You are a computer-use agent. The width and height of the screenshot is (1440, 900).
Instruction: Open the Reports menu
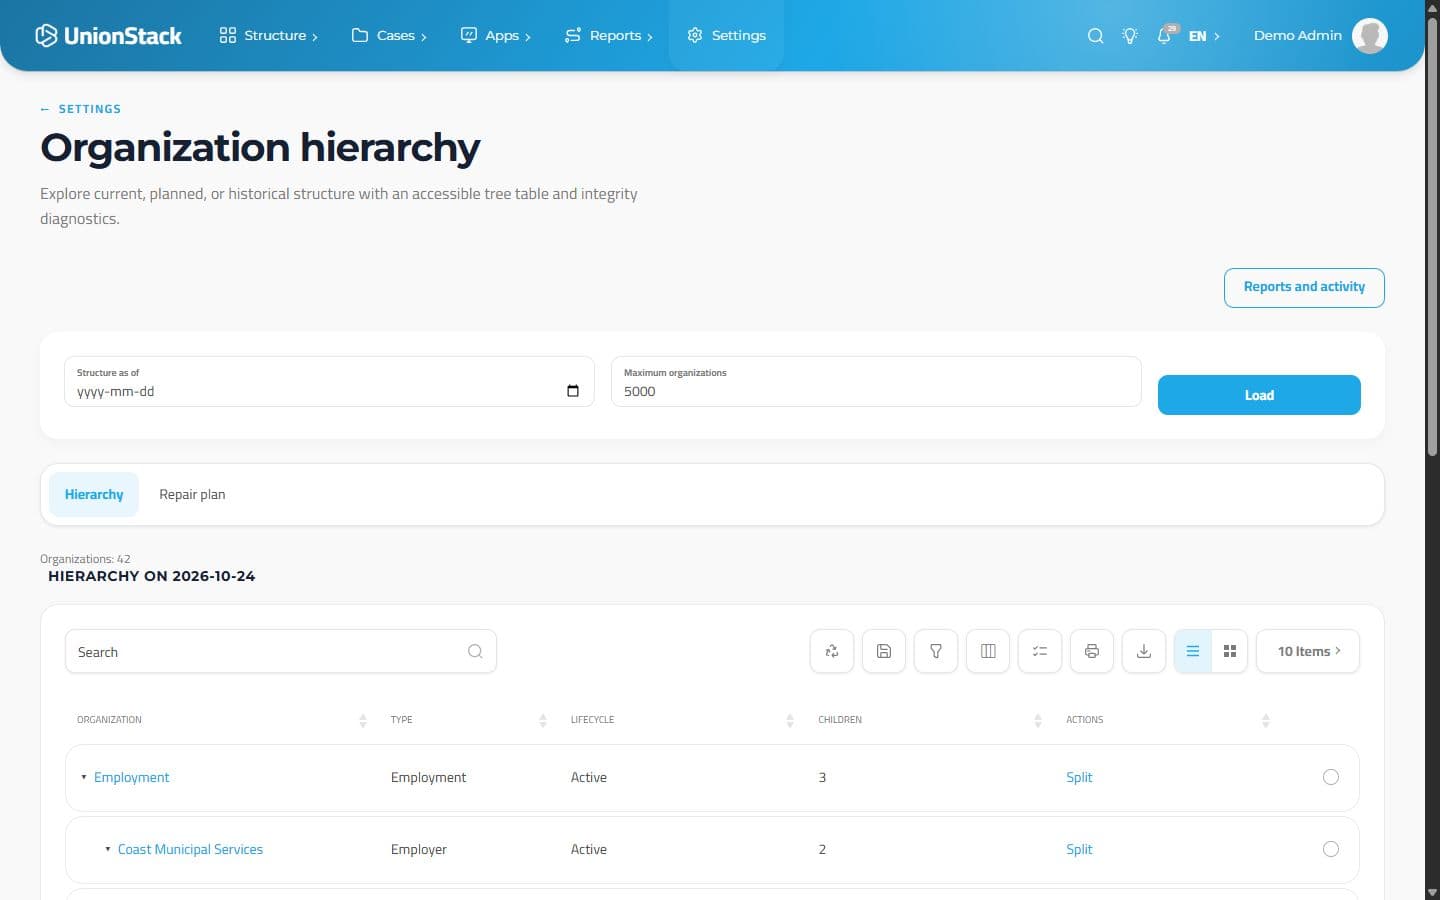coord(608,36)
